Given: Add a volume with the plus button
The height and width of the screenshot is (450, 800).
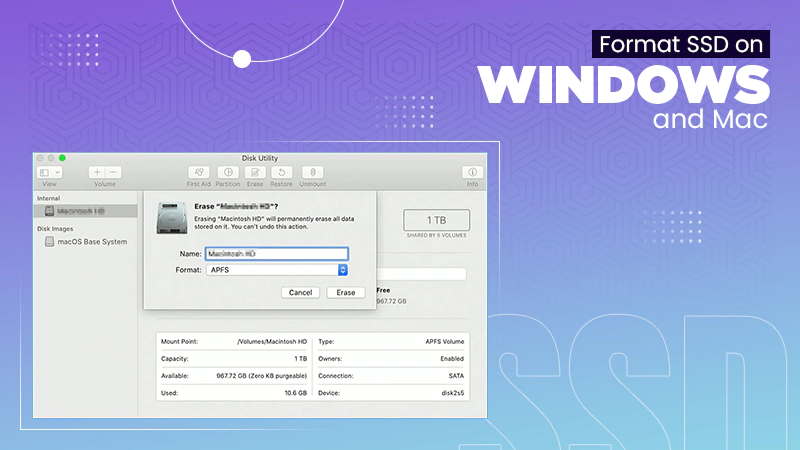Looking at the screenshot, I should point(97,172).
